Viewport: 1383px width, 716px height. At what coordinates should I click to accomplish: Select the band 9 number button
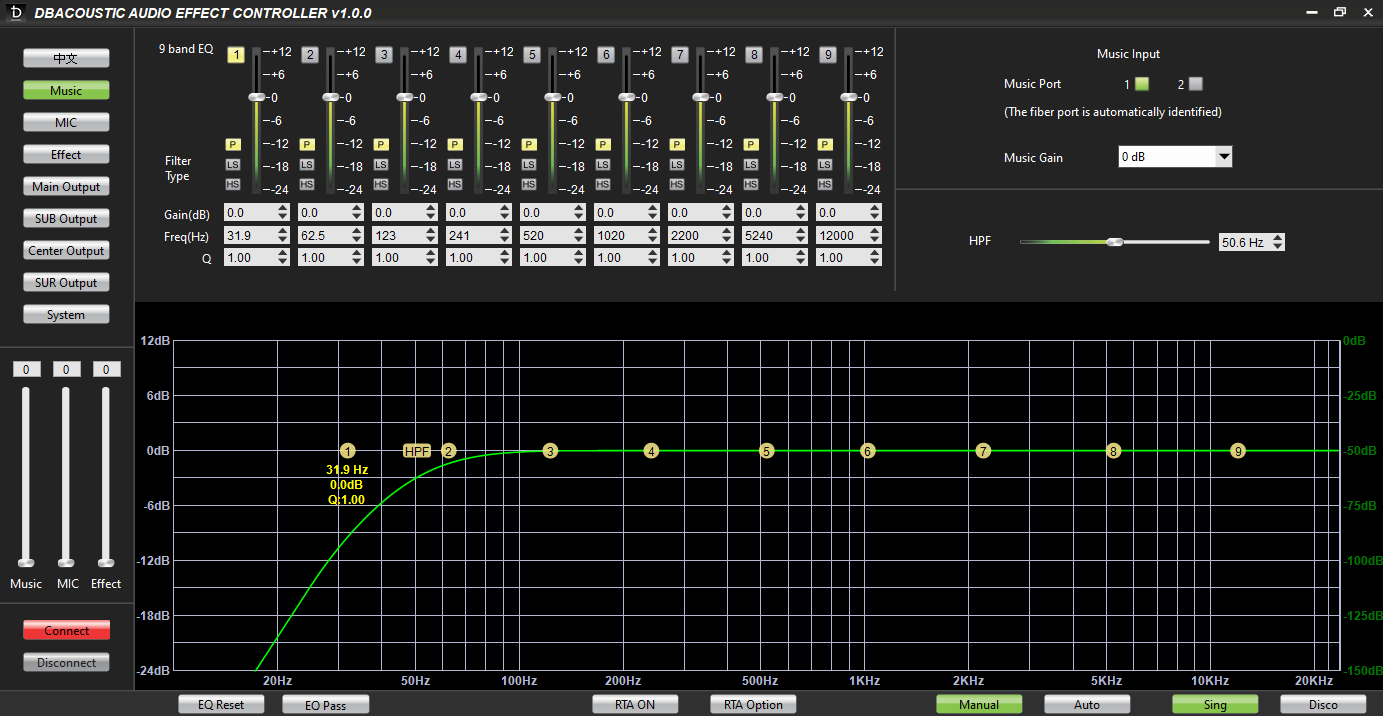click(827, 55)
